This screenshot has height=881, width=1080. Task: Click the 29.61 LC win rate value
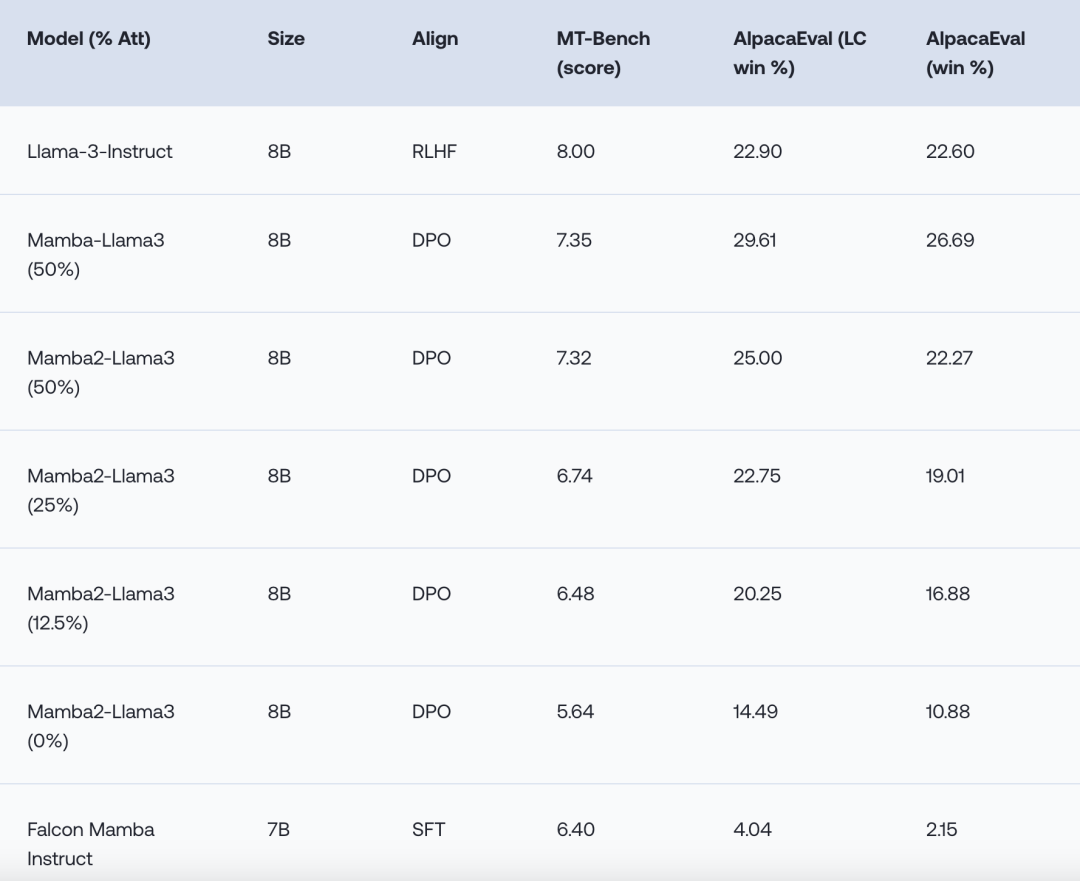click(755, 240)
